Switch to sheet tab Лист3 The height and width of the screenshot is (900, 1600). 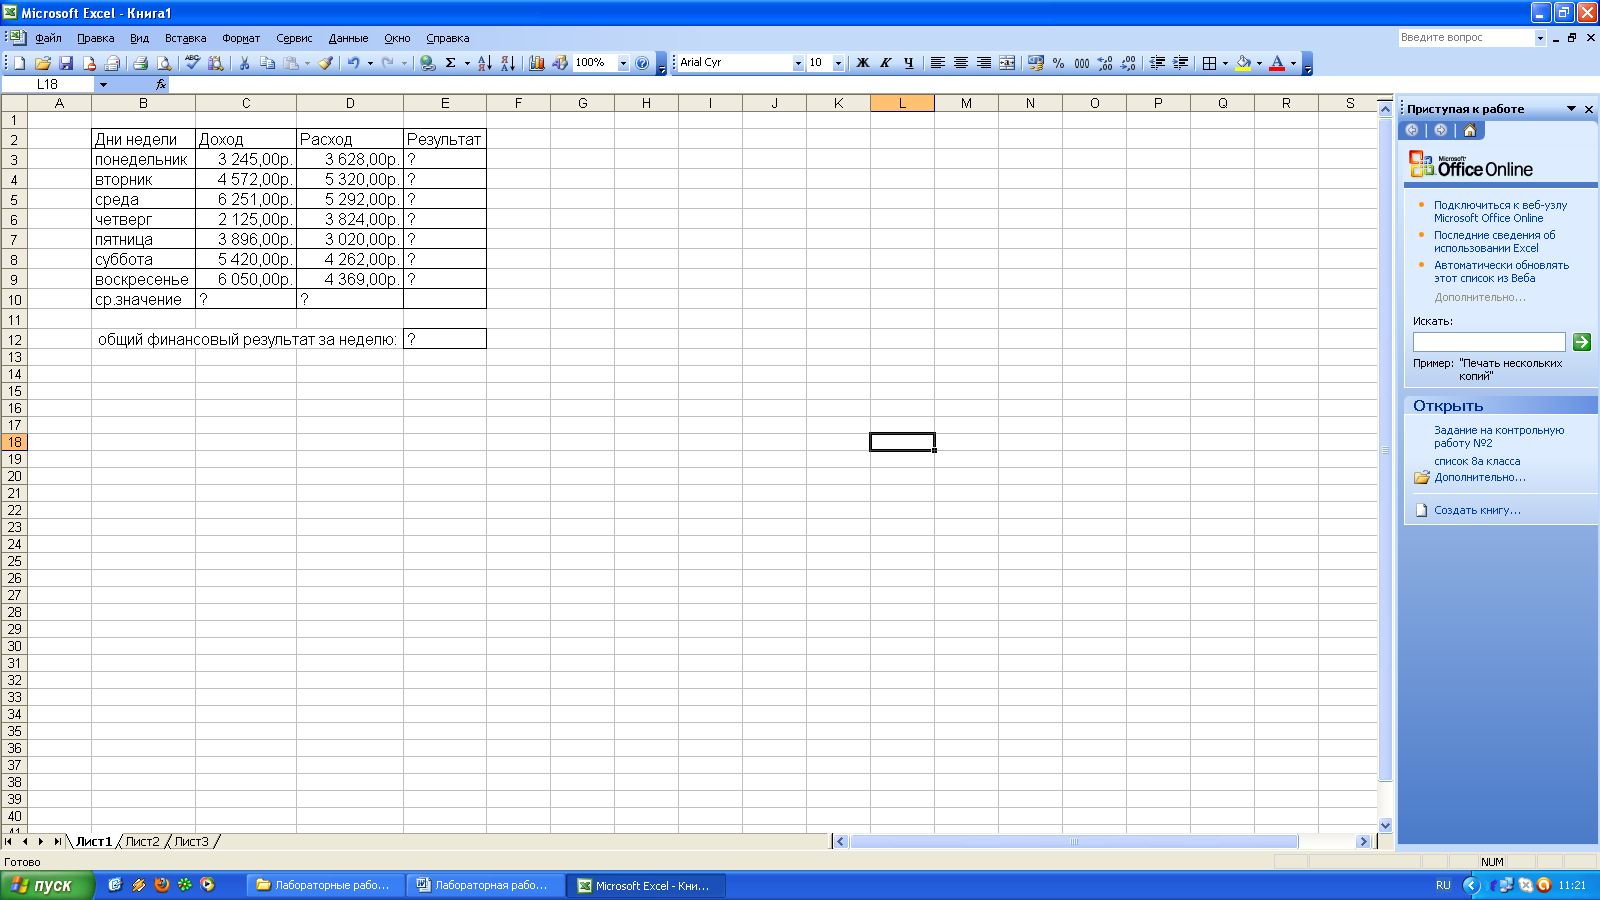coord(192,842)
